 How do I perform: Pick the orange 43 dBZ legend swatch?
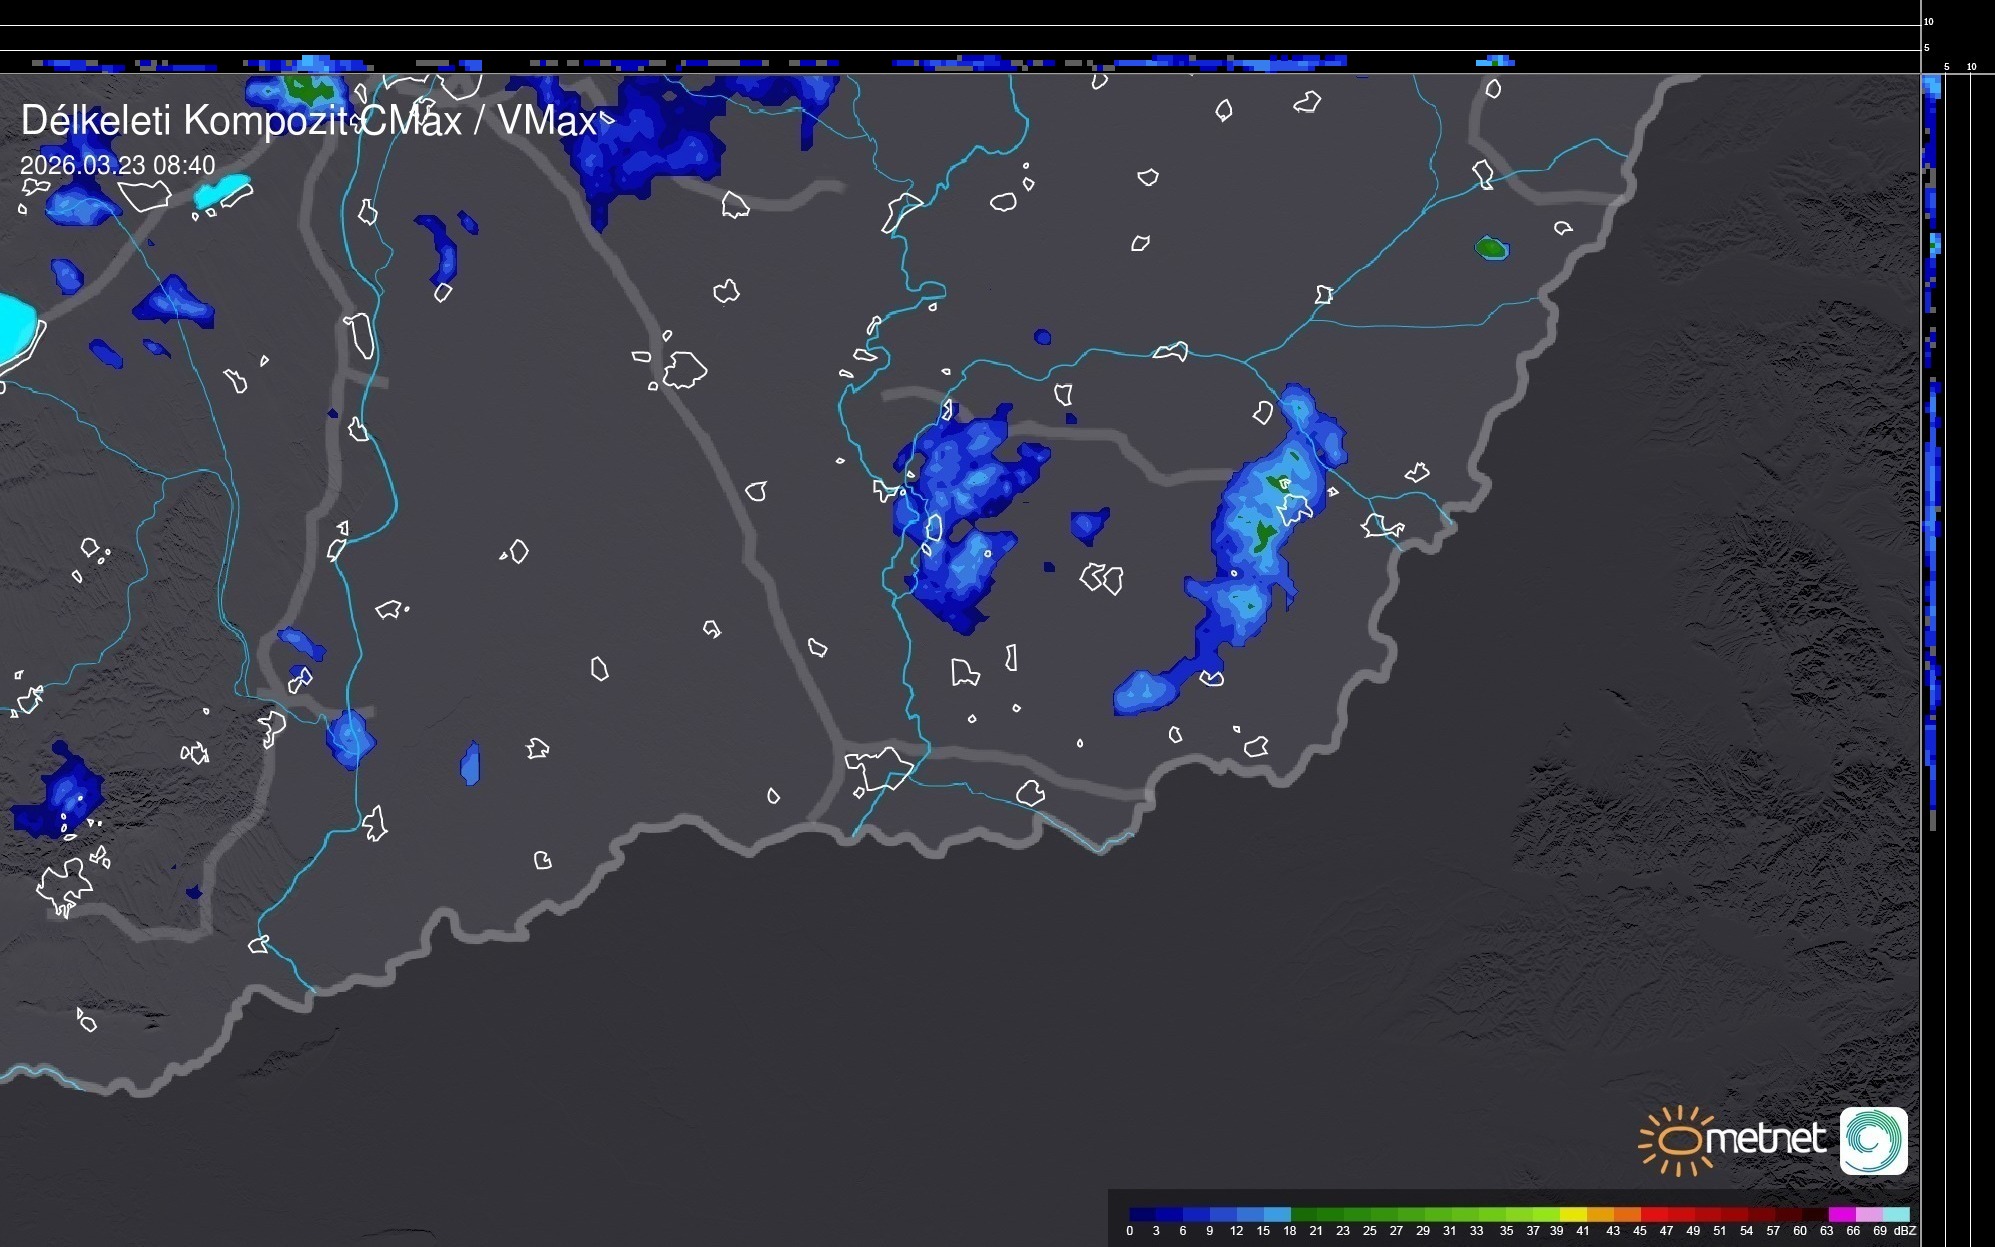(1626, 1214)
